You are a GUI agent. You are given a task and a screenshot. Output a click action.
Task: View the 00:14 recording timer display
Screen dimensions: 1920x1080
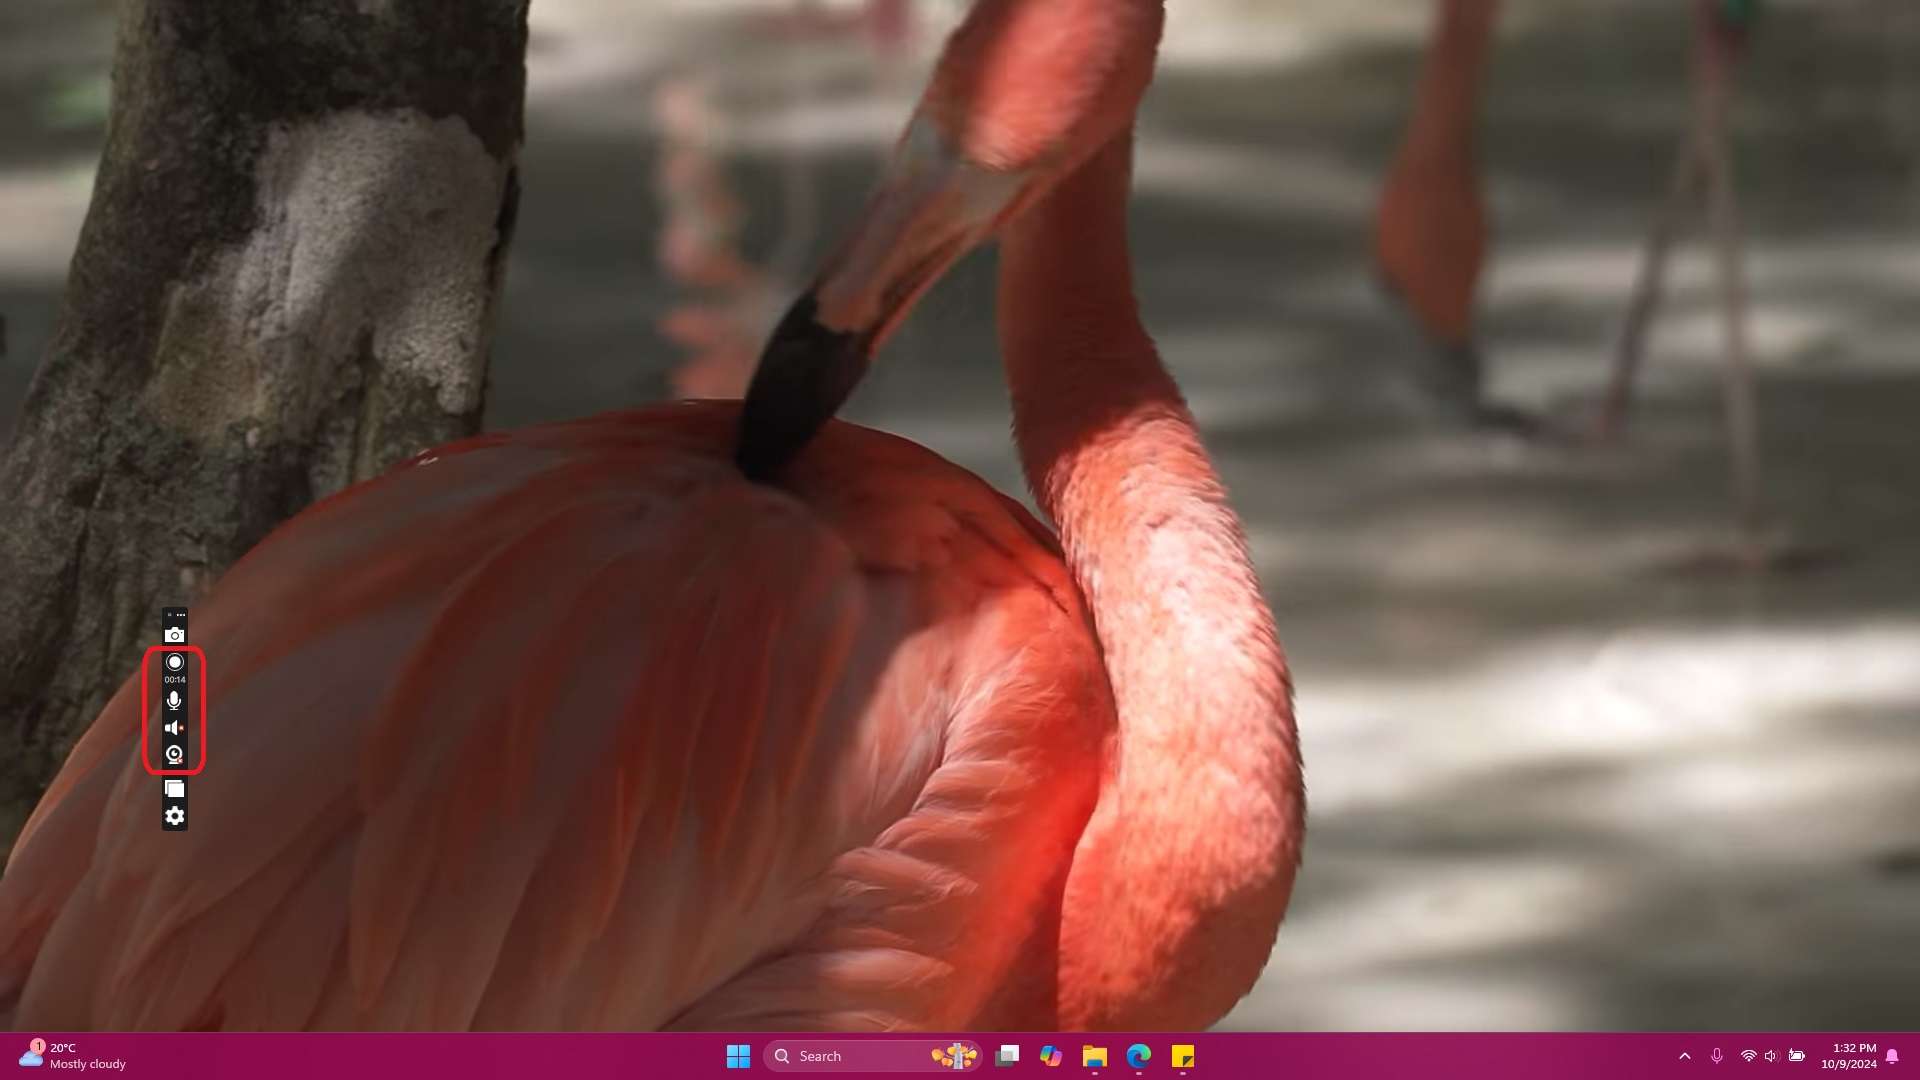tap(173, 678)
